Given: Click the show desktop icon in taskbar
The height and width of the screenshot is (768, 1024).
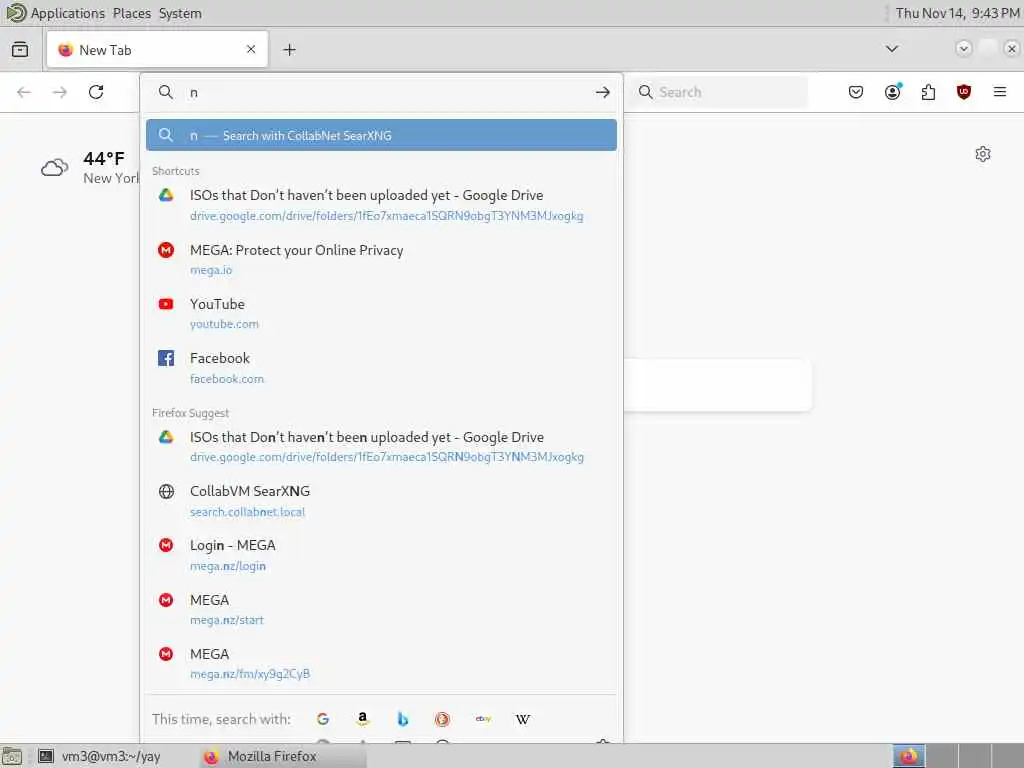Looking at the screenshot, I should pyautogui.click(x=12, y=756).
